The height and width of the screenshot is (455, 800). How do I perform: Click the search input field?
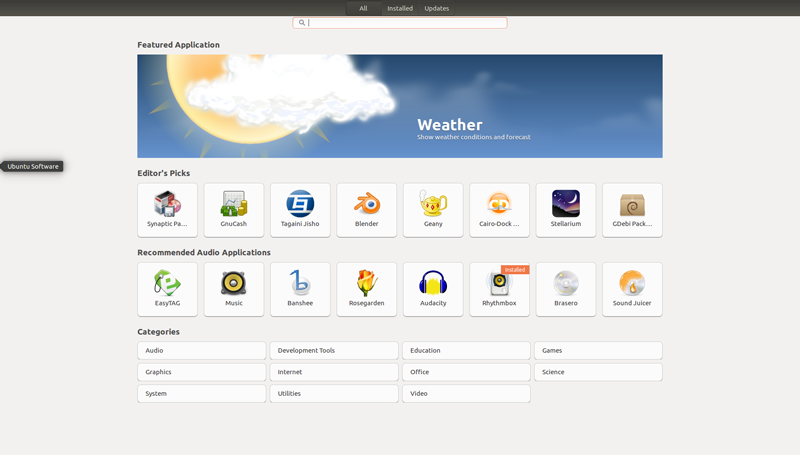tap(404, 22)
